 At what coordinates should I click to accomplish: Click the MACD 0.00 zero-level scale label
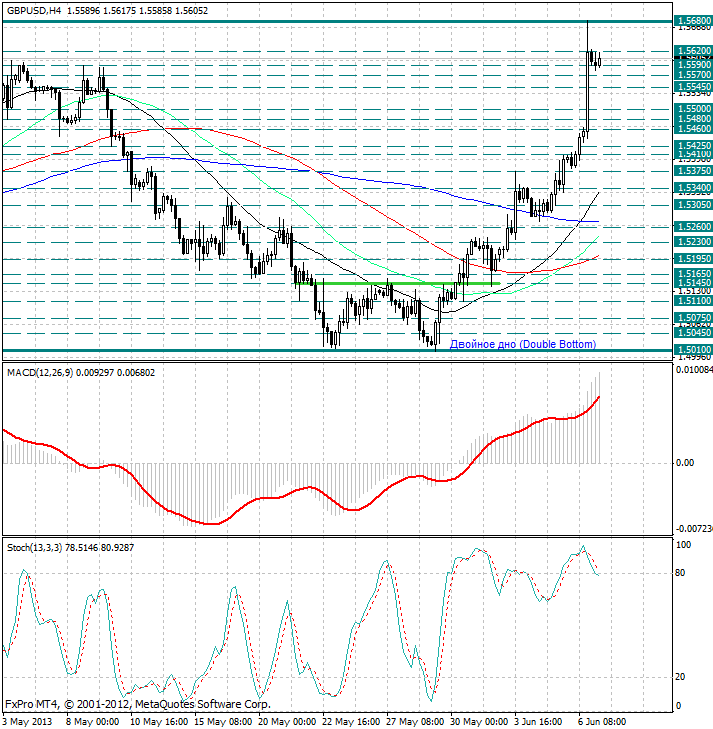(685, 463)
